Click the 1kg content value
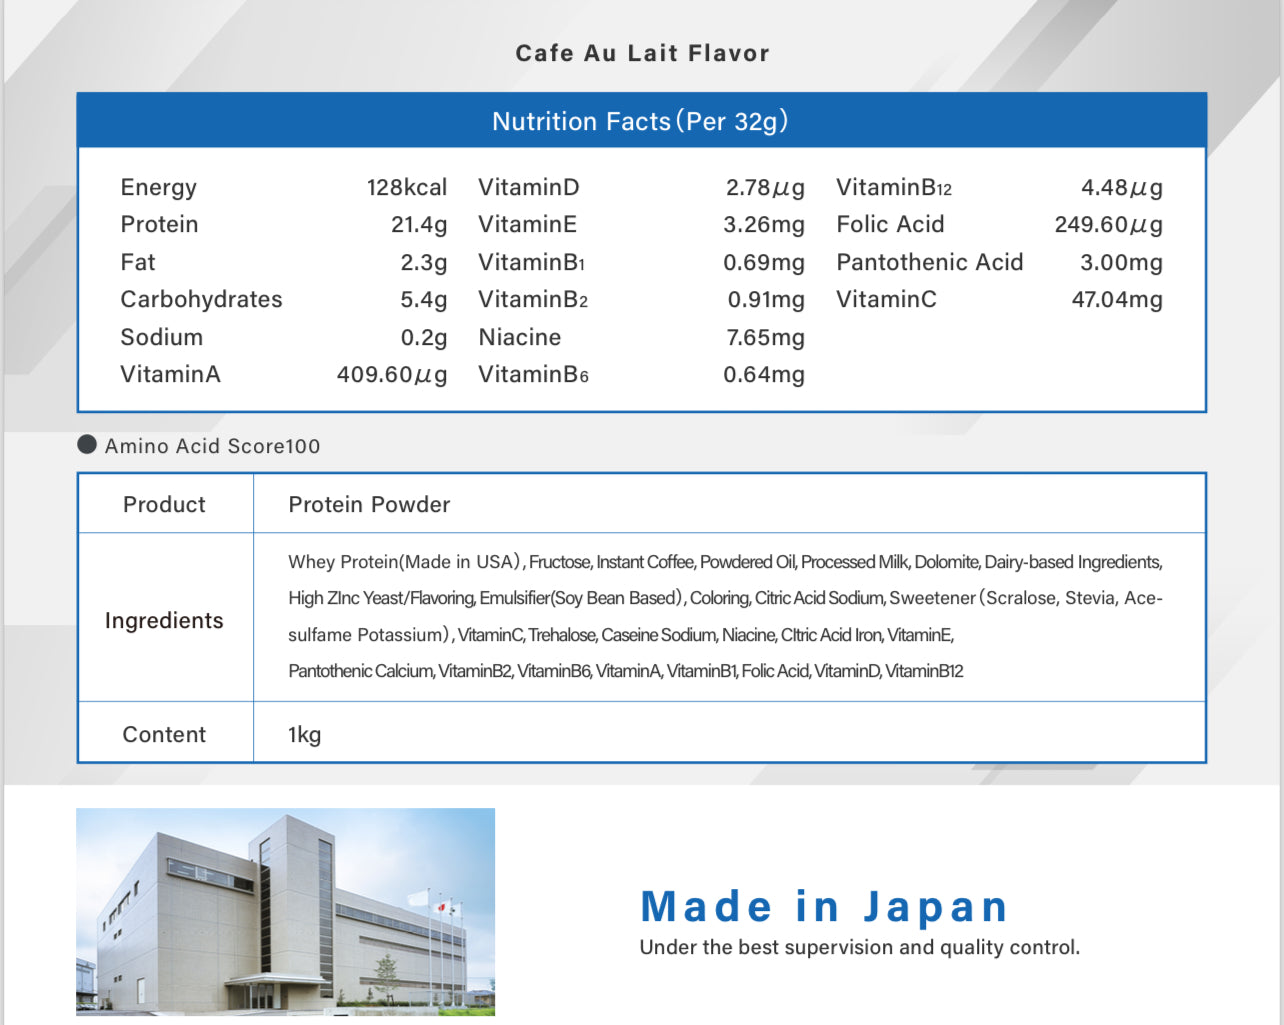 [304, 735]
